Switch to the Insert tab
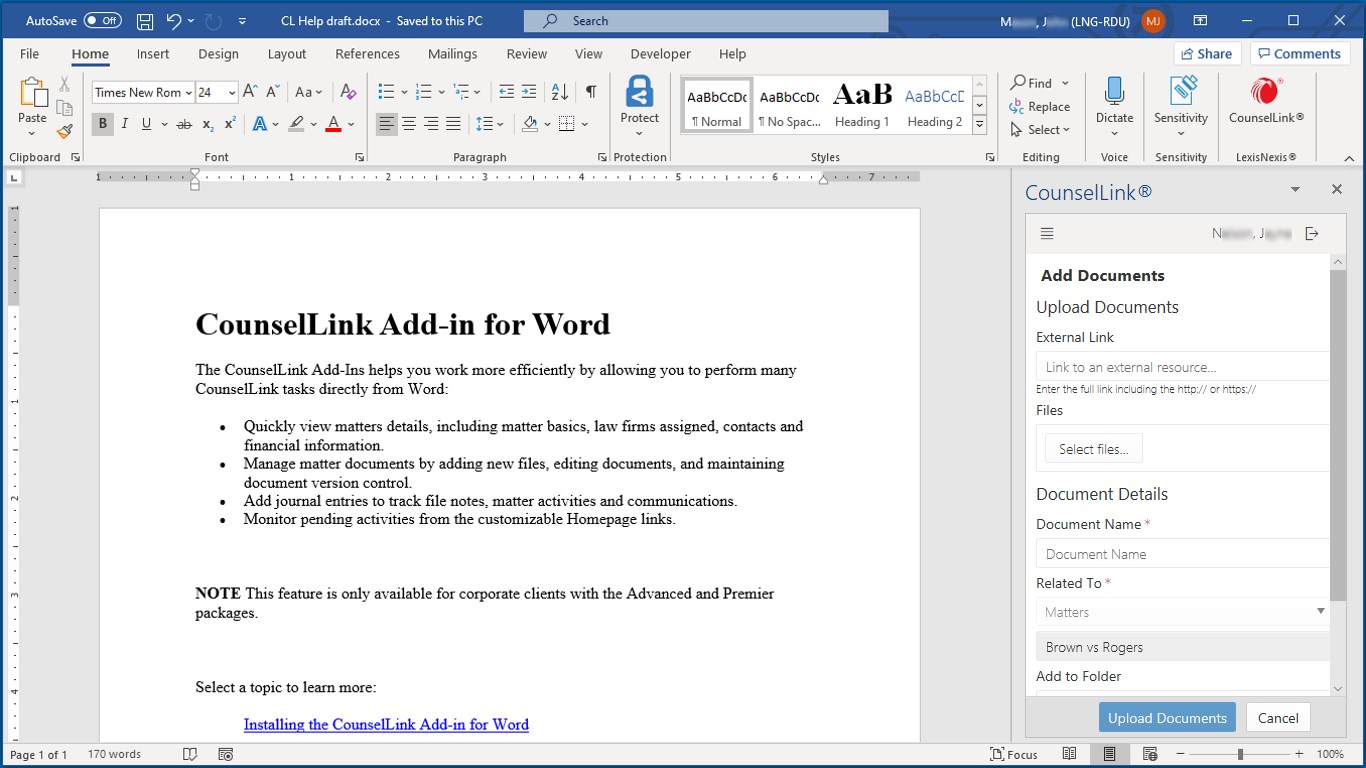Viewport: 1366px width, 768px height. (153, 54)
